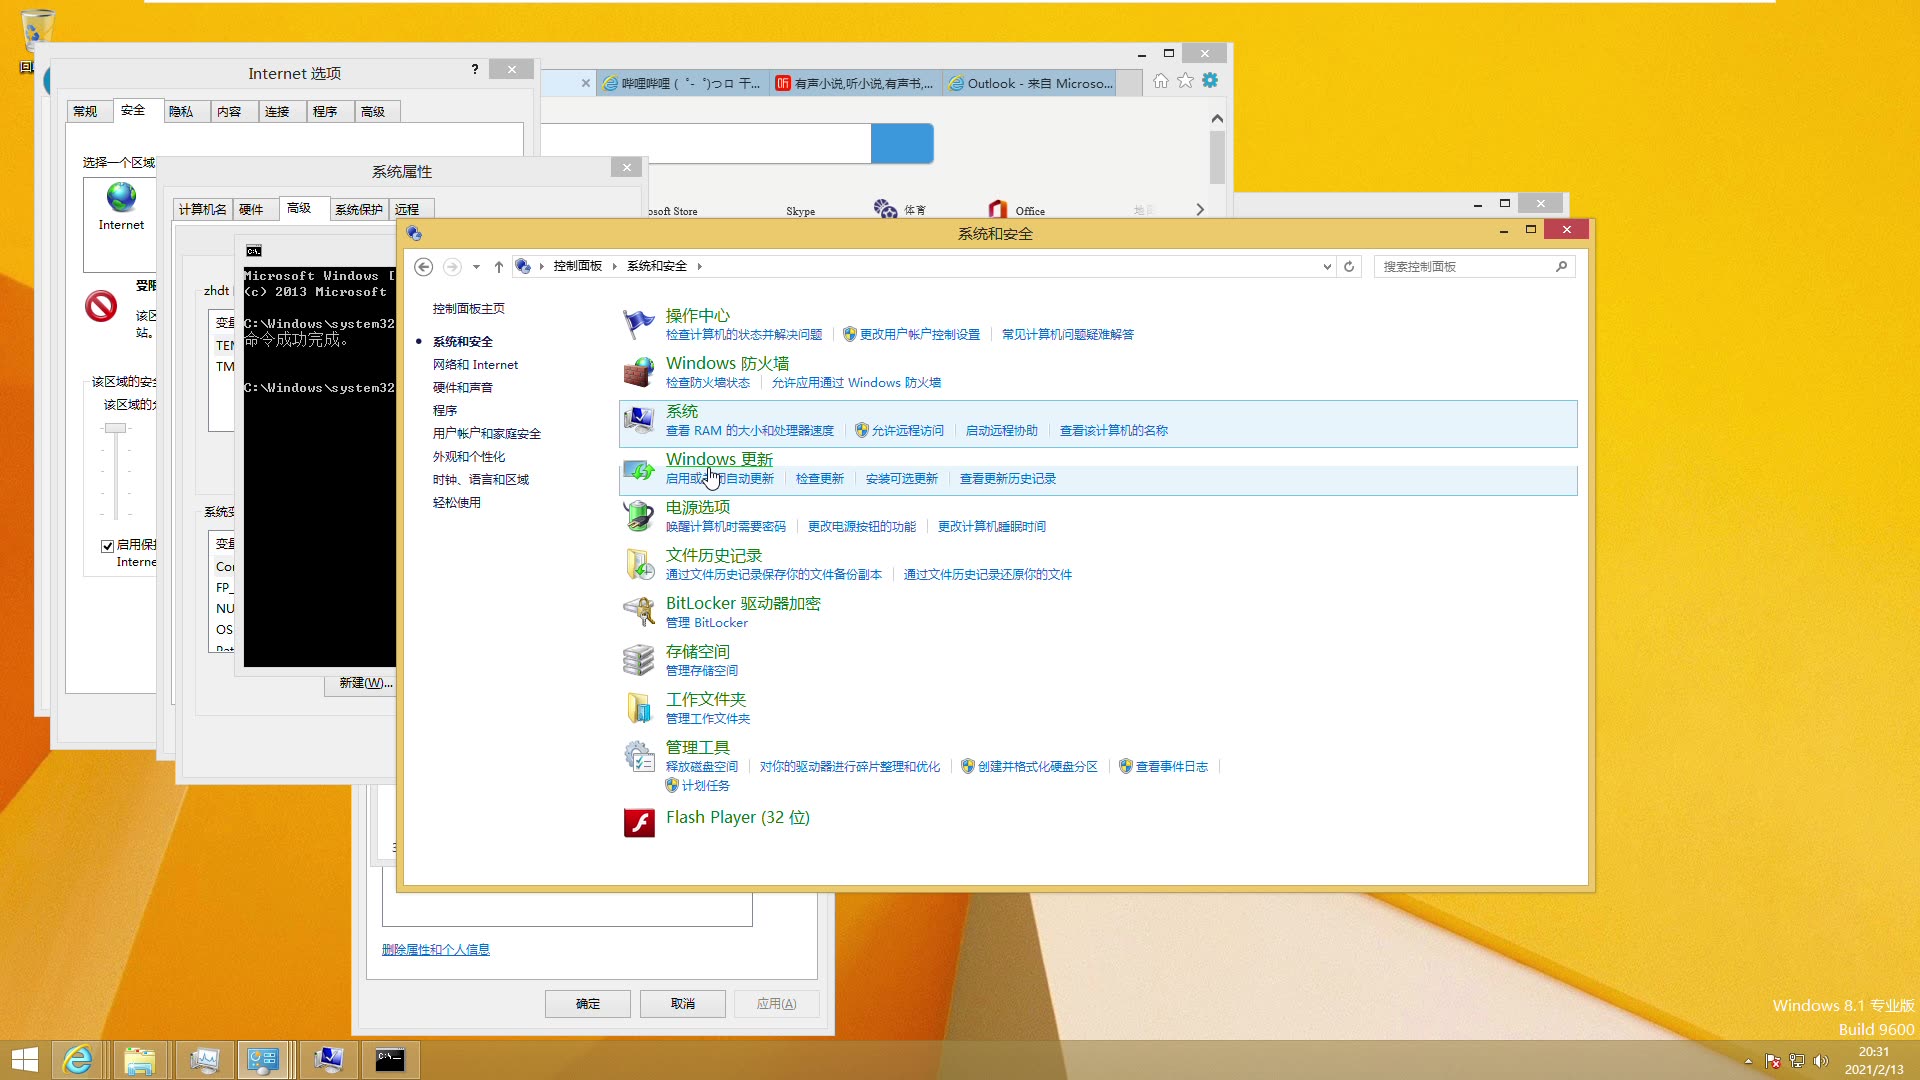Image resolution: width=1920 pixels, height=1080 pixels.
Task: Expand the address bar history dropdown
Action: coord(1327,266)
